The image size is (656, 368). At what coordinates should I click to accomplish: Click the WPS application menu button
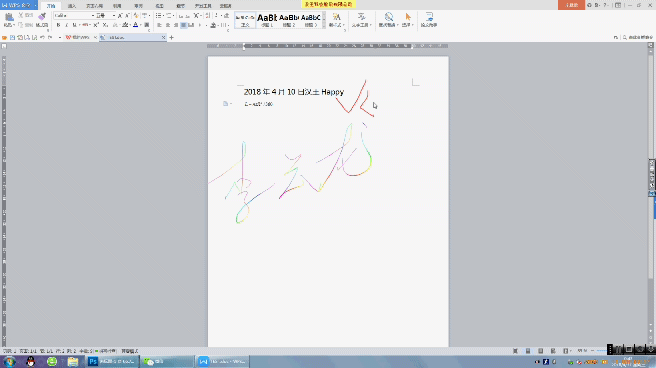point(18,5)
